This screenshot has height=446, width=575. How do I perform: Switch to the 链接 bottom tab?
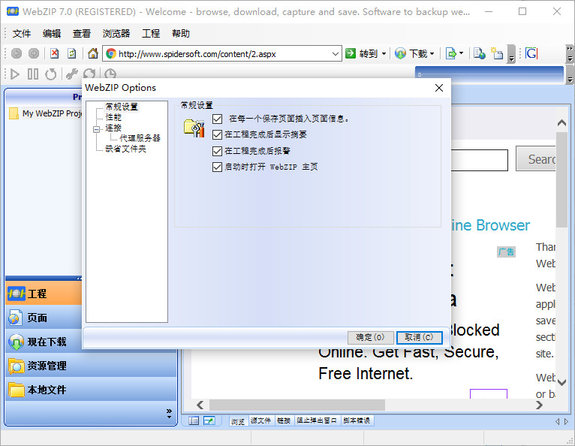tap(283, 421)
